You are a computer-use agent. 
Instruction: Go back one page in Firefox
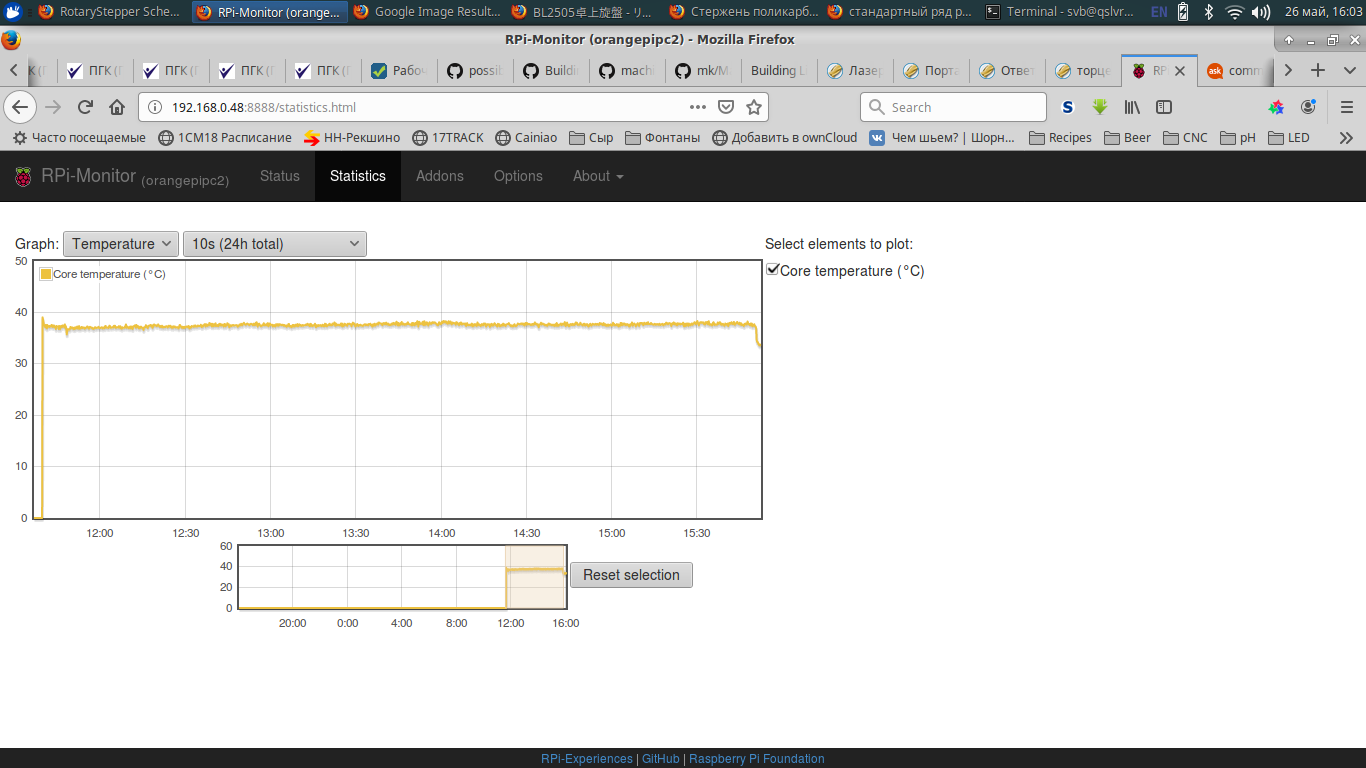pos(20,107)
